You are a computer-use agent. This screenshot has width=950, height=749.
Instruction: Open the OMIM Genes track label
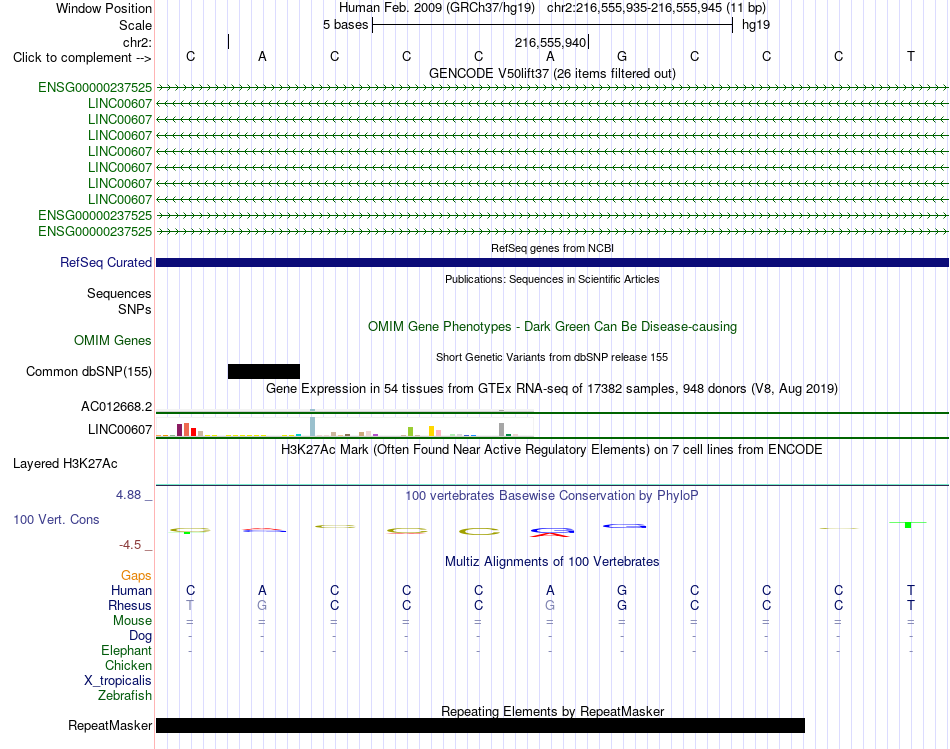[112, 341]
